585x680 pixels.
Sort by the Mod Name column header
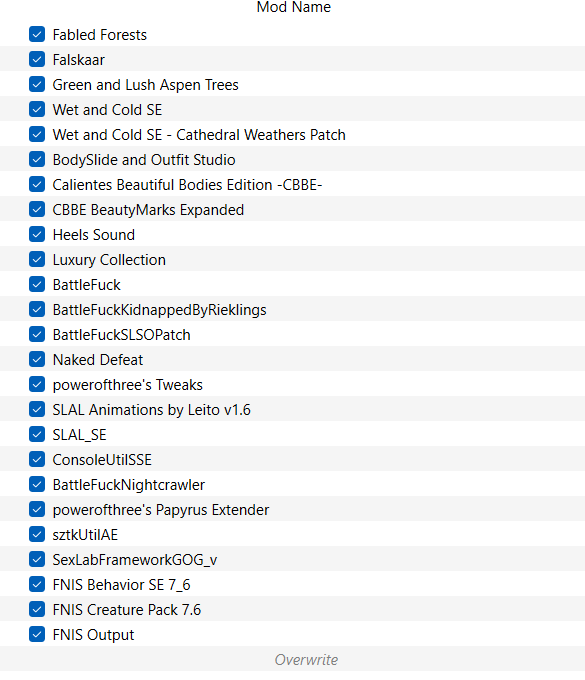point(294,7)
